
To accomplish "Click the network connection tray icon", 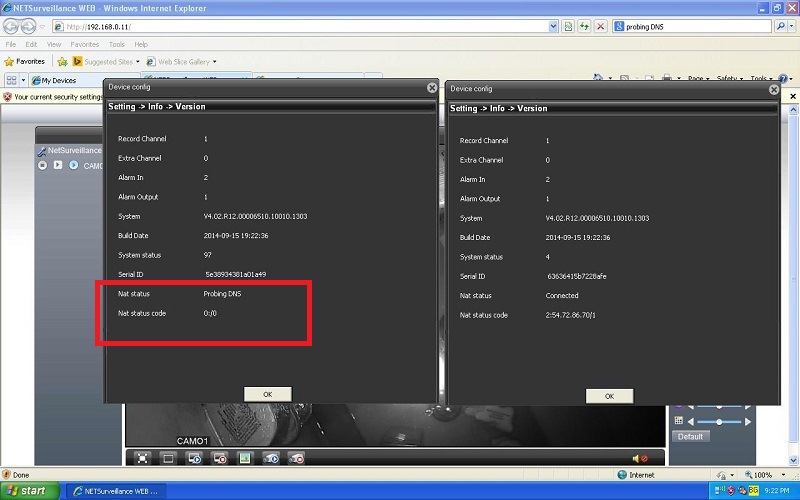I will [719, 491].
